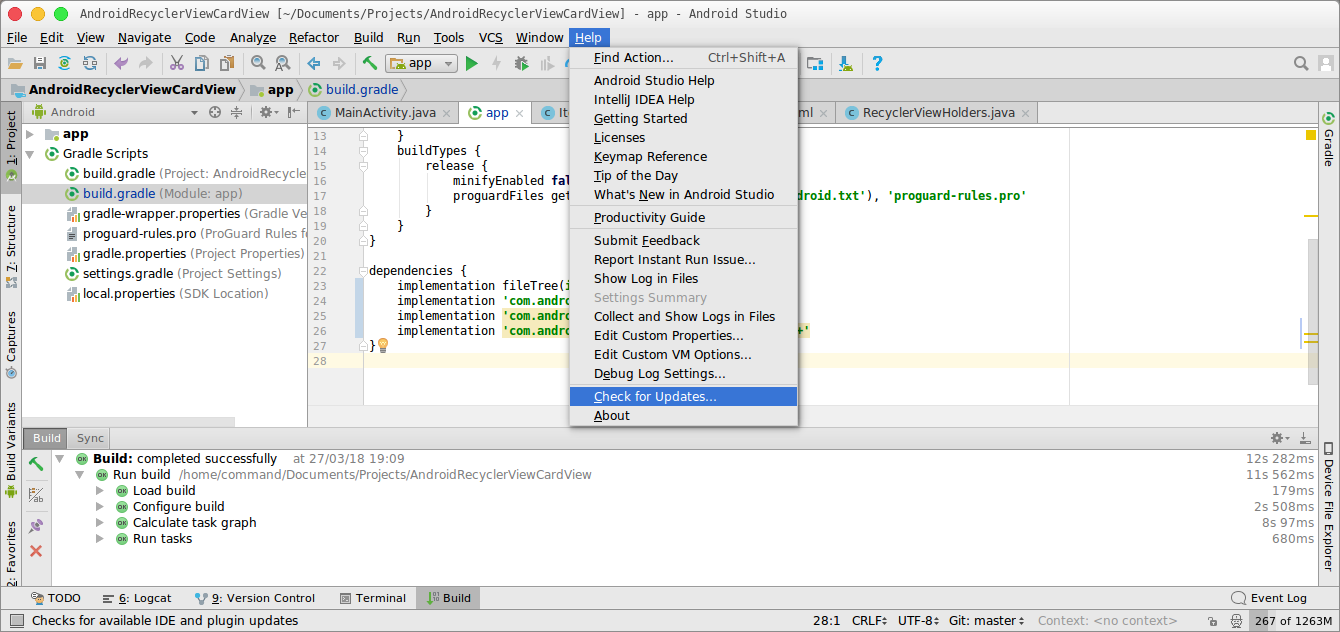Screen dimensions: 1340x632
Task: Open the AVD Manager icon
Action: [815, 62]
